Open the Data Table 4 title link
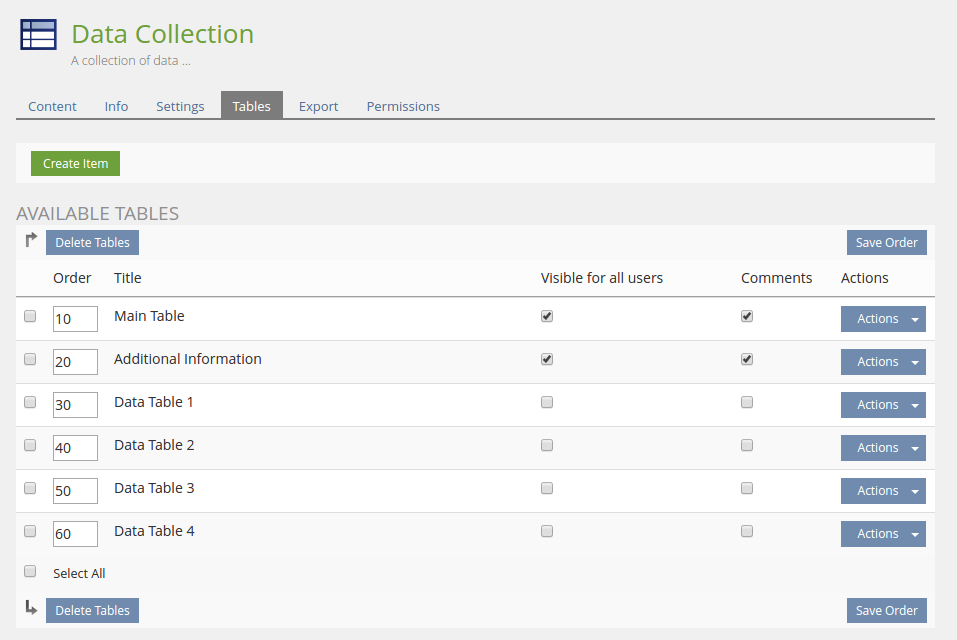 click(x=154, y=531)
